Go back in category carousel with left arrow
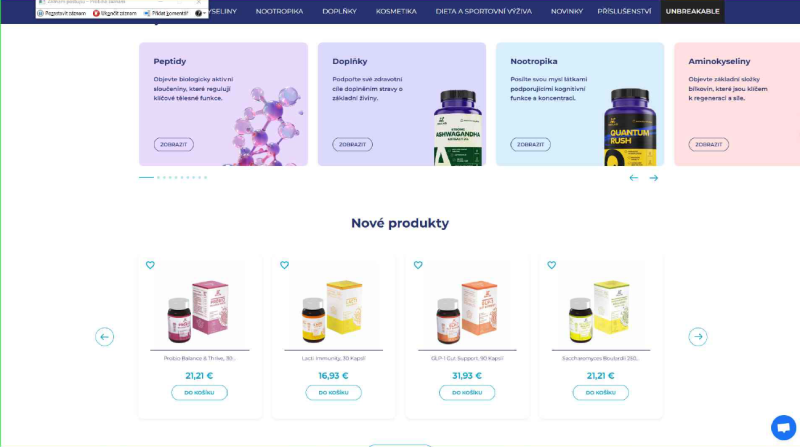The width and height of the screenshot is (800, 447). point(634,178)
